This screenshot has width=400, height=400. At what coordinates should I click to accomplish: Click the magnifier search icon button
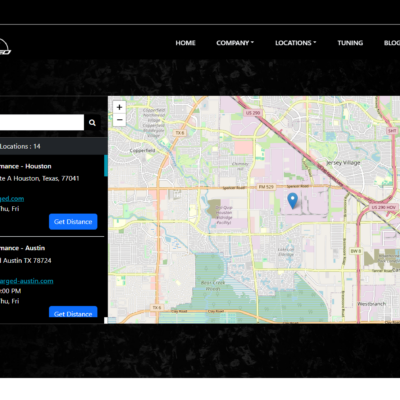pos(92,123)
